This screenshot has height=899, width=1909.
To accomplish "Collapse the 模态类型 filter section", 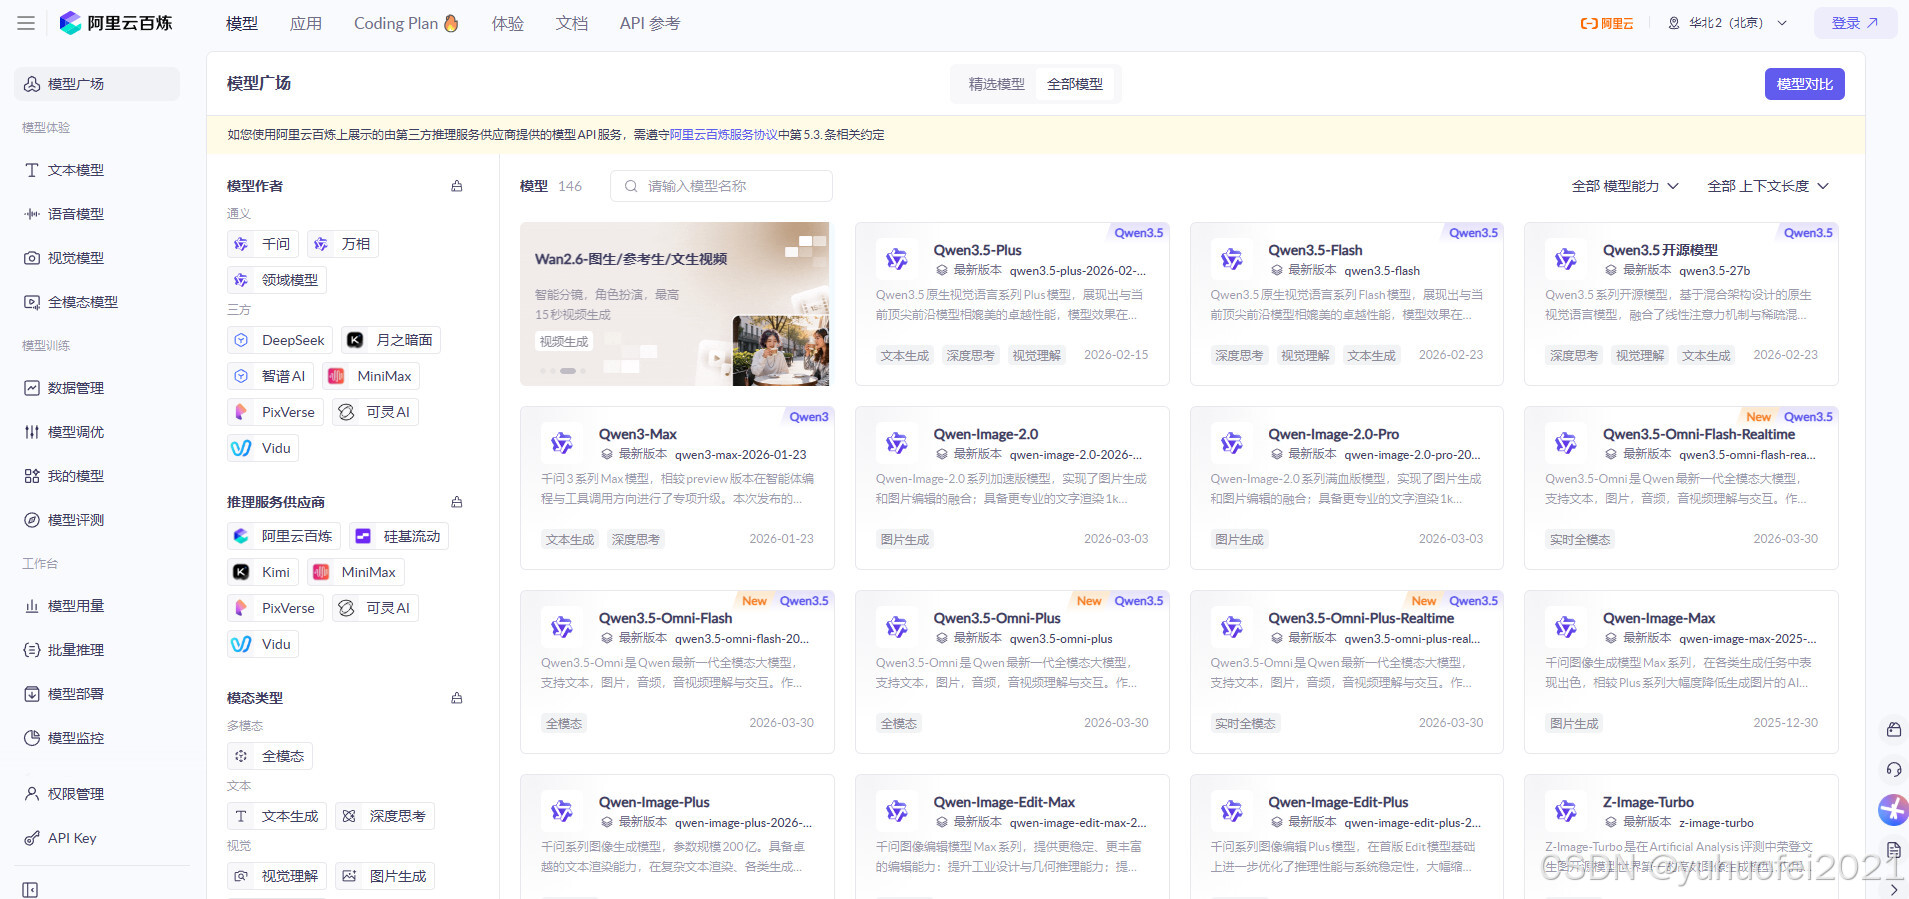I will point(457,698).
